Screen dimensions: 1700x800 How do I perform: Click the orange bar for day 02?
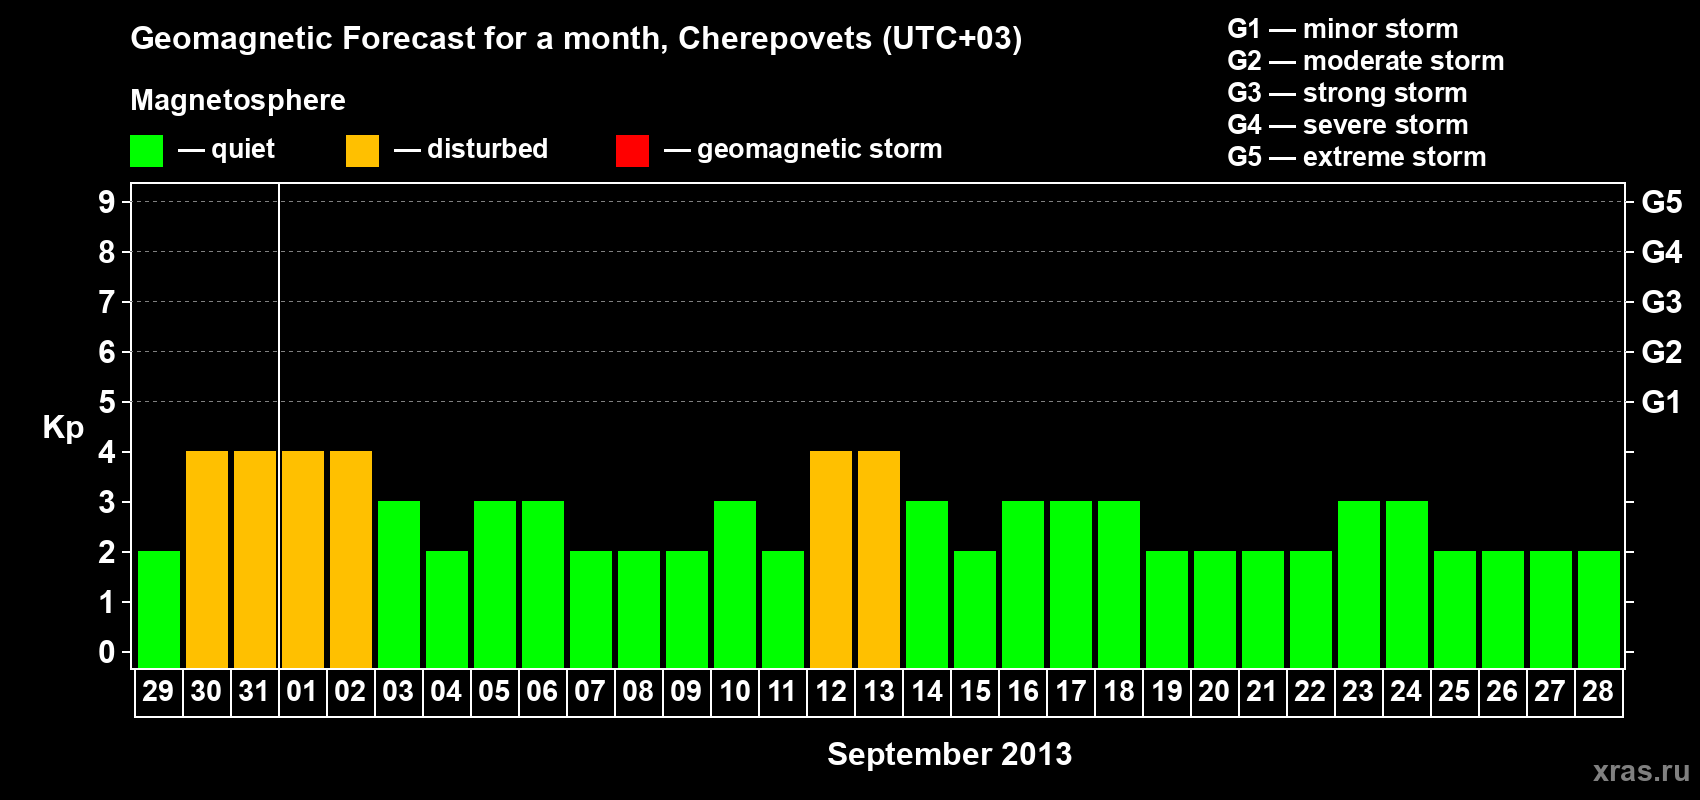pos(351,559)
